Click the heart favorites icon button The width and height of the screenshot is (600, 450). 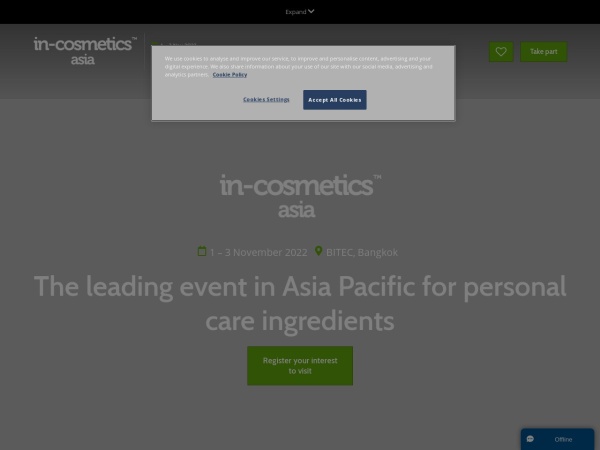(501, 52)
